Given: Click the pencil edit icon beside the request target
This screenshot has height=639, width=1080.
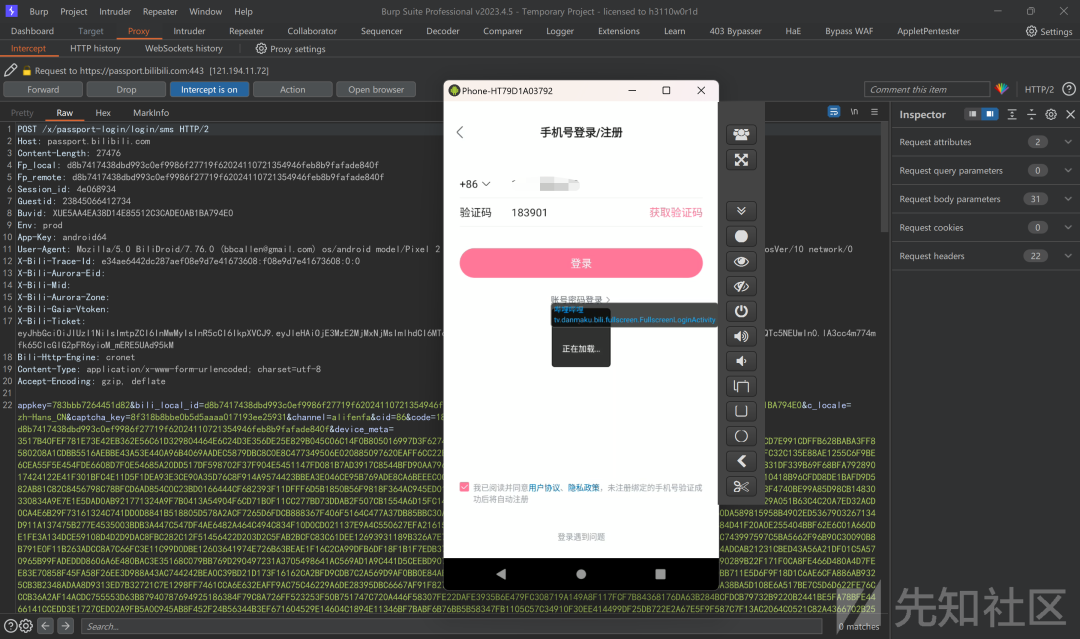Looking at the screenshot, I should (10, 70).
